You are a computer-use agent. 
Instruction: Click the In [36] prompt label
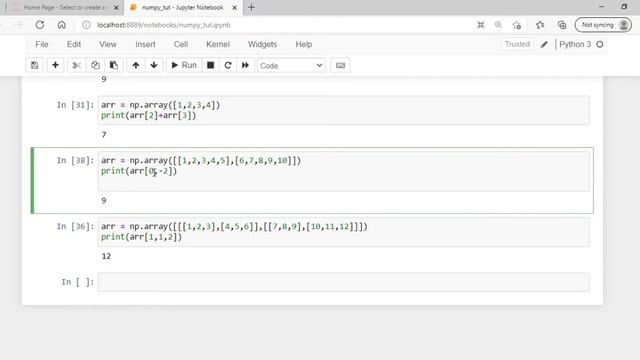pos(75,227)
